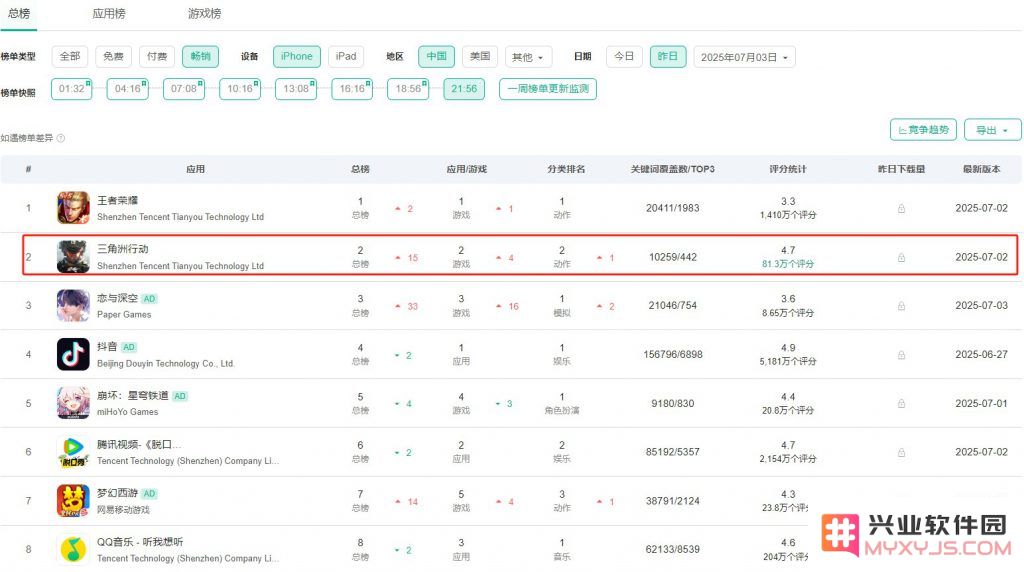This screenshot has height=572, width=1024.
Task: Click the 最新版本 column header
Action: coord(982,169)
